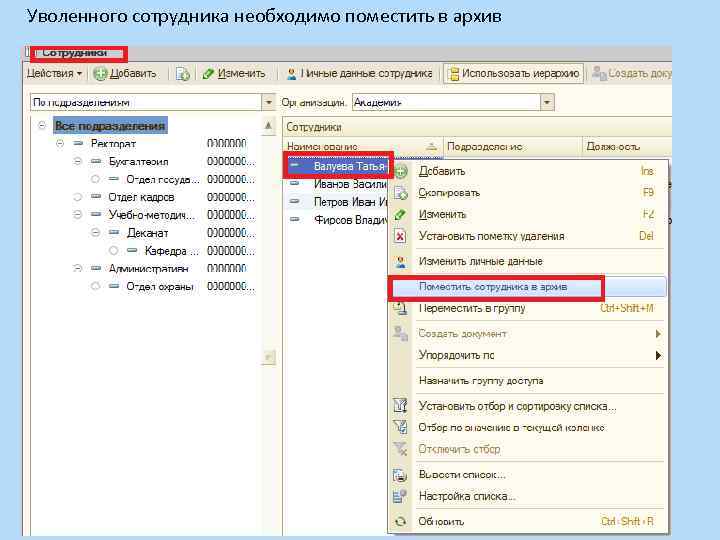The image size is (720, 540).
Task: Click person icon beside Изменить личные данные
Action: [x=400, y=262]
